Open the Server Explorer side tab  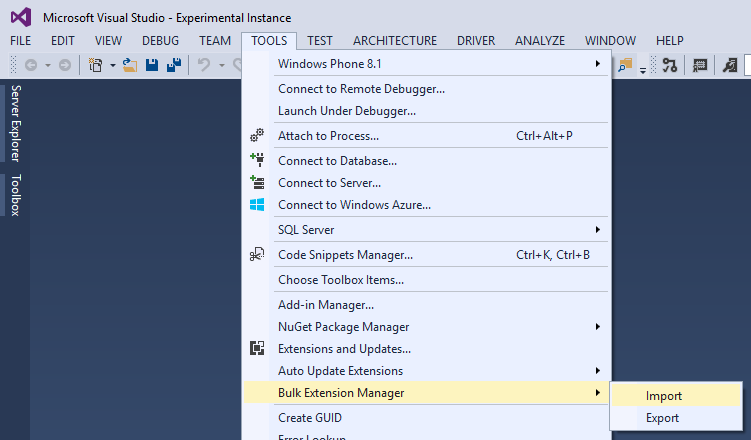tap(15, 124)
